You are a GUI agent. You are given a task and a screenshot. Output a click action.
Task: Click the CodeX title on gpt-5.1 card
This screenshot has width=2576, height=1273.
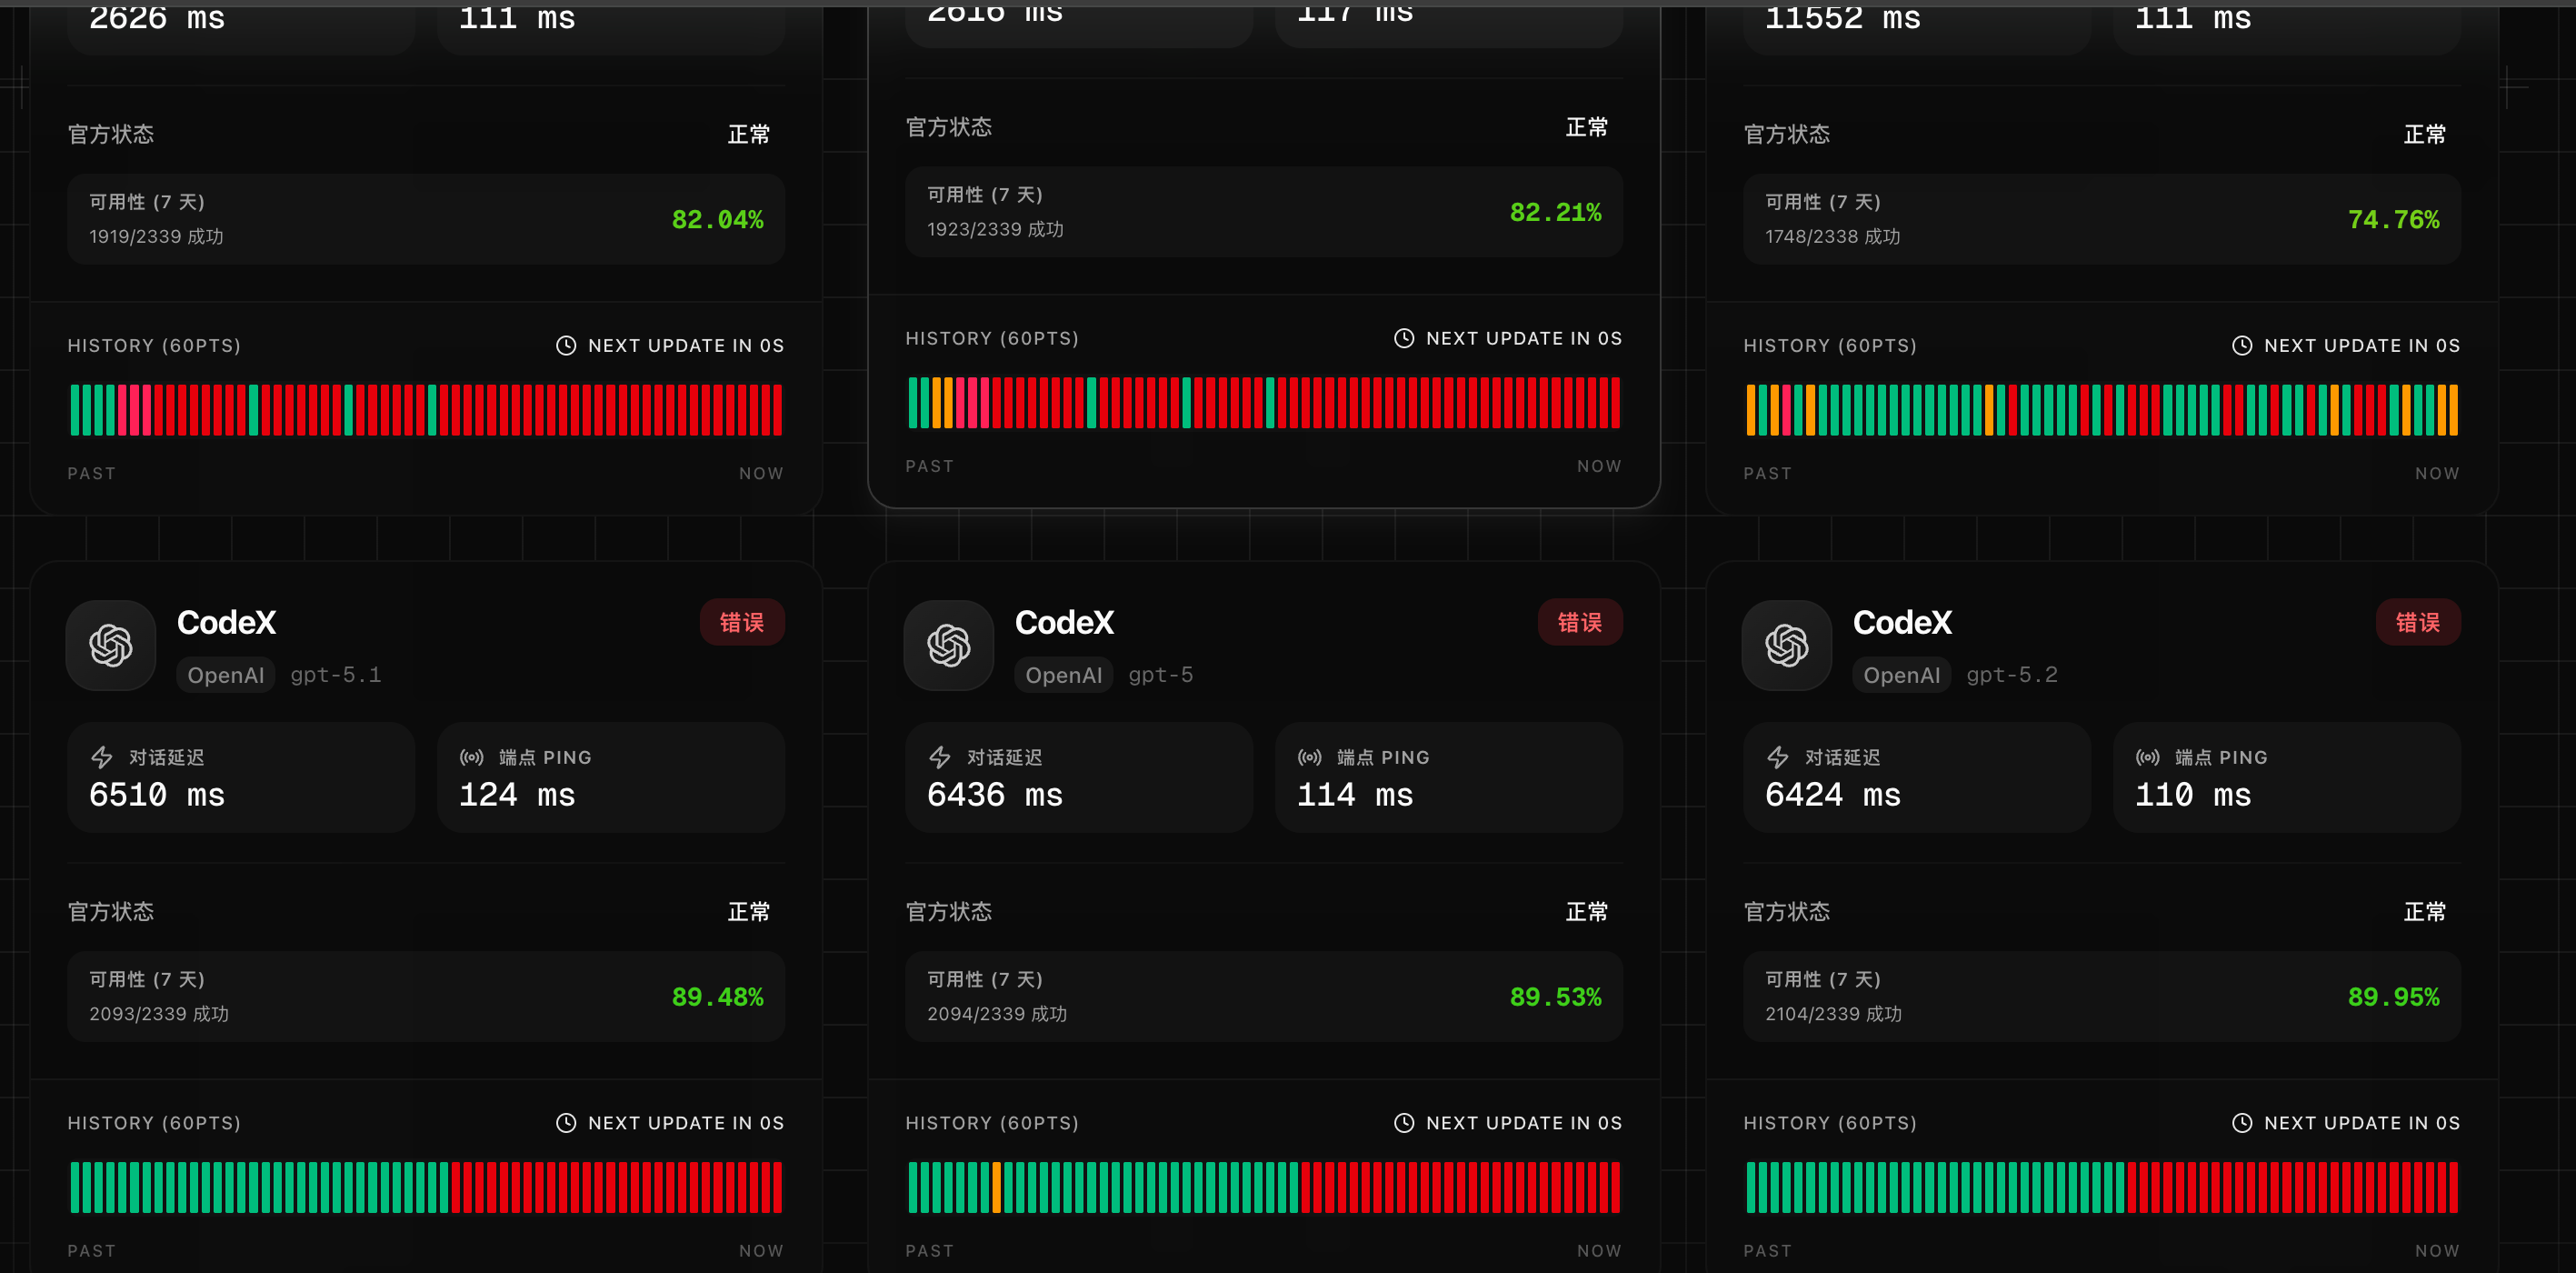[x=226, y=622]
